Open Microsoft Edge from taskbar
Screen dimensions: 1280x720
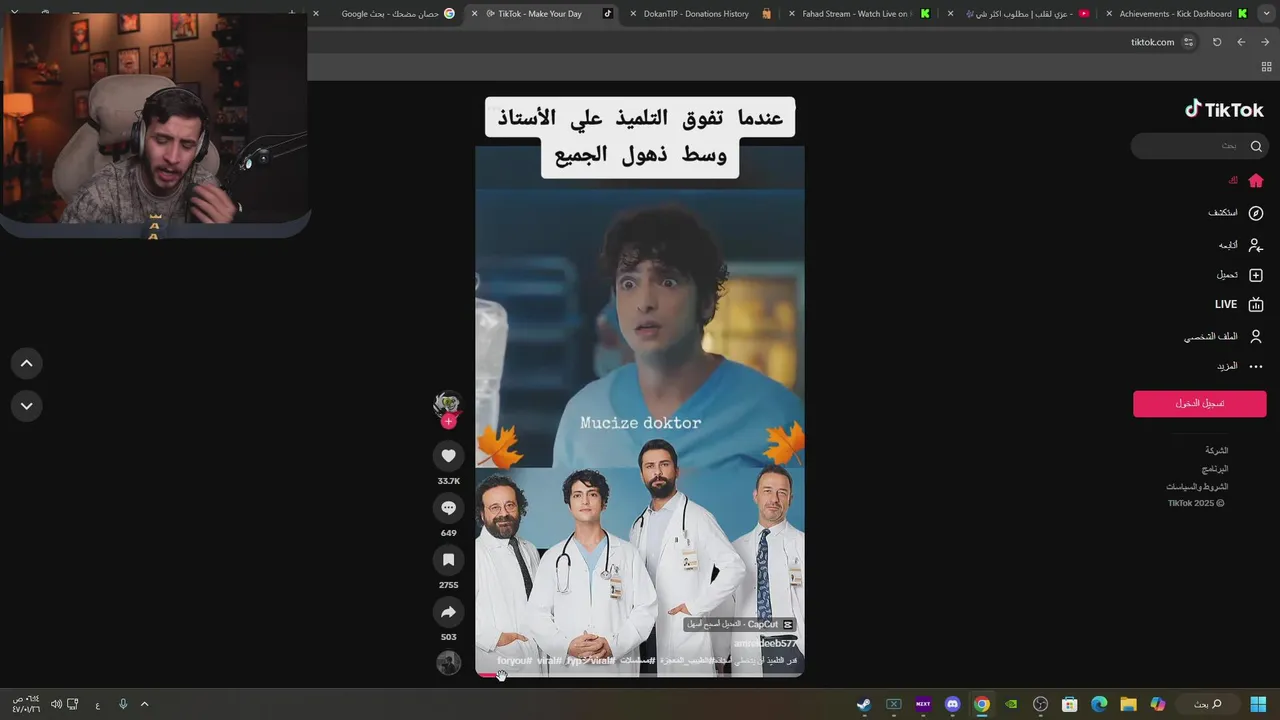click(1099, 704)
